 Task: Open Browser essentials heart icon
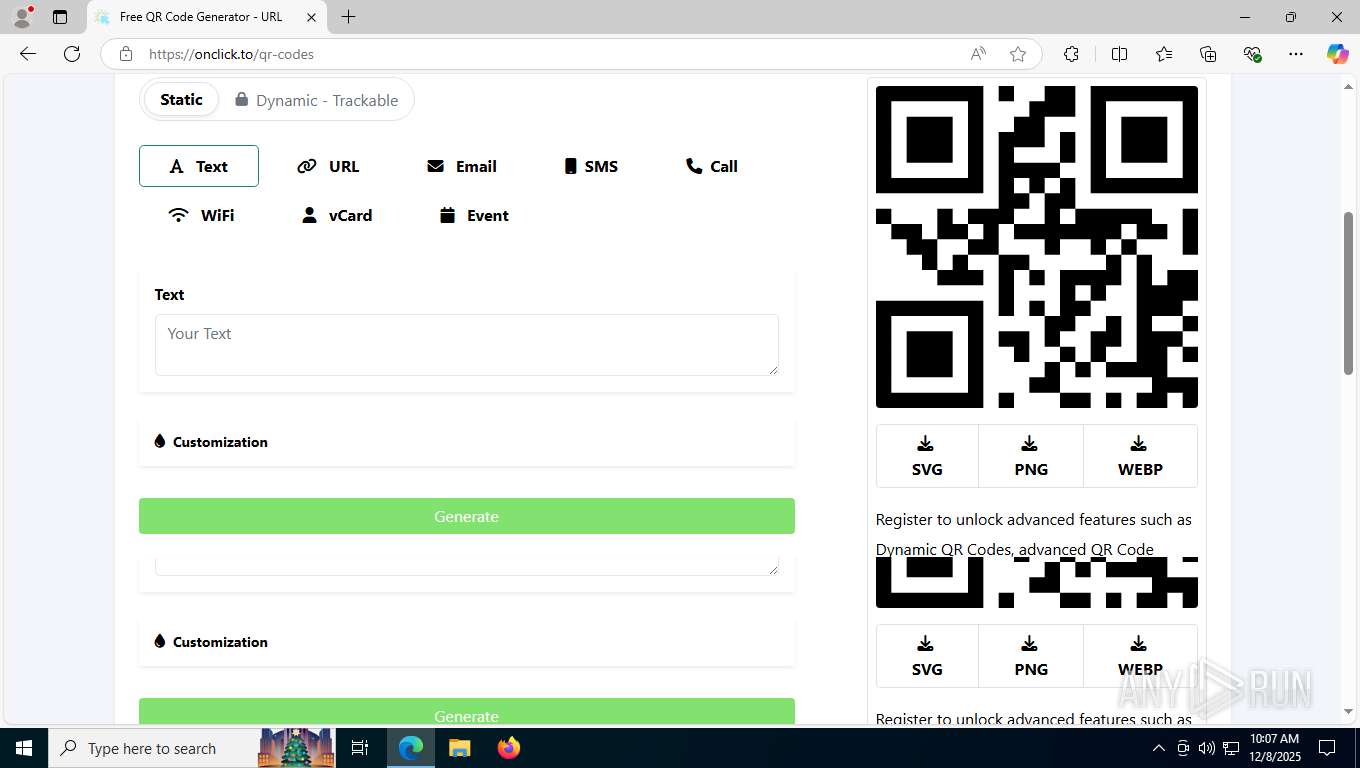coord(1252,54)
